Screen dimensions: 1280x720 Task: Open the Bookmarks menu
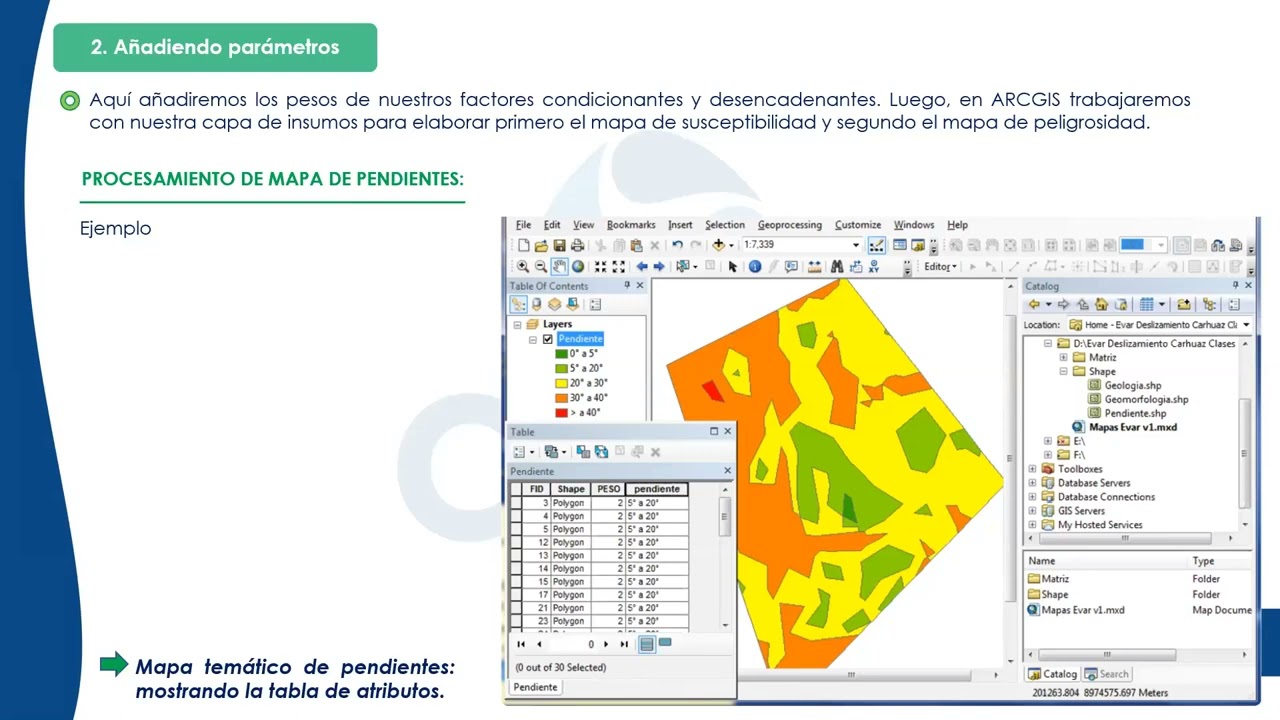coord(631,225)
